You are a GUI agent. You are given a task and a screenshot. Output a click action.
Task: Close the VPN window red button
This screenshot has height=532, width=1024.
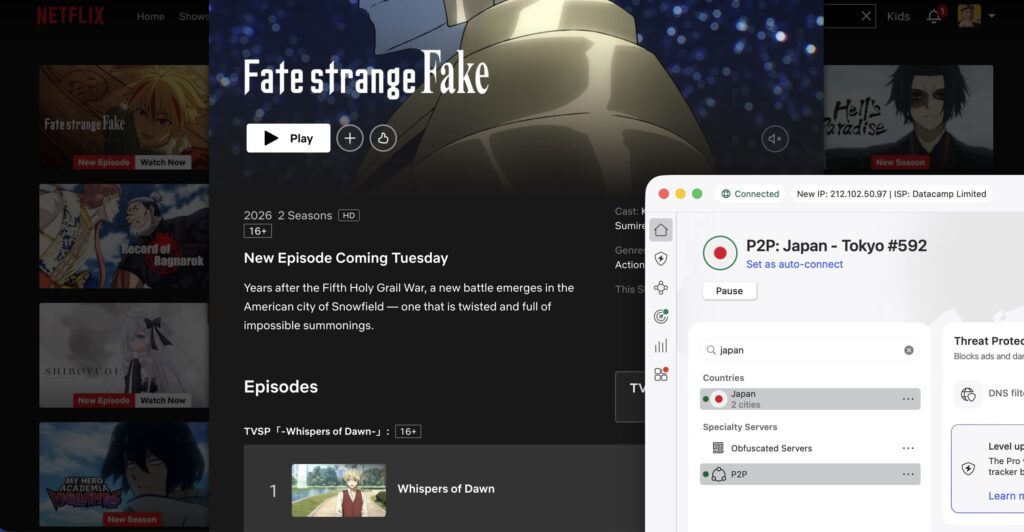pyautogui.click(x=664, y=194)
